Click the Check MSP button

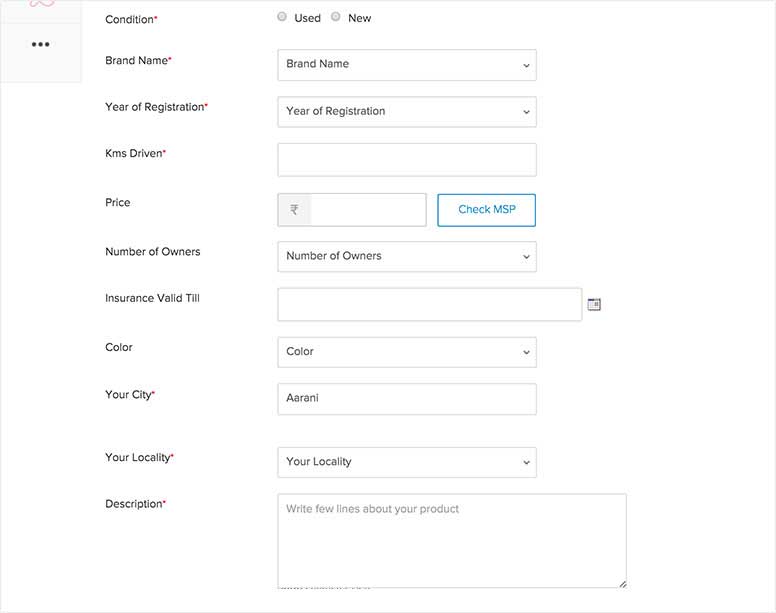(486, 210)
